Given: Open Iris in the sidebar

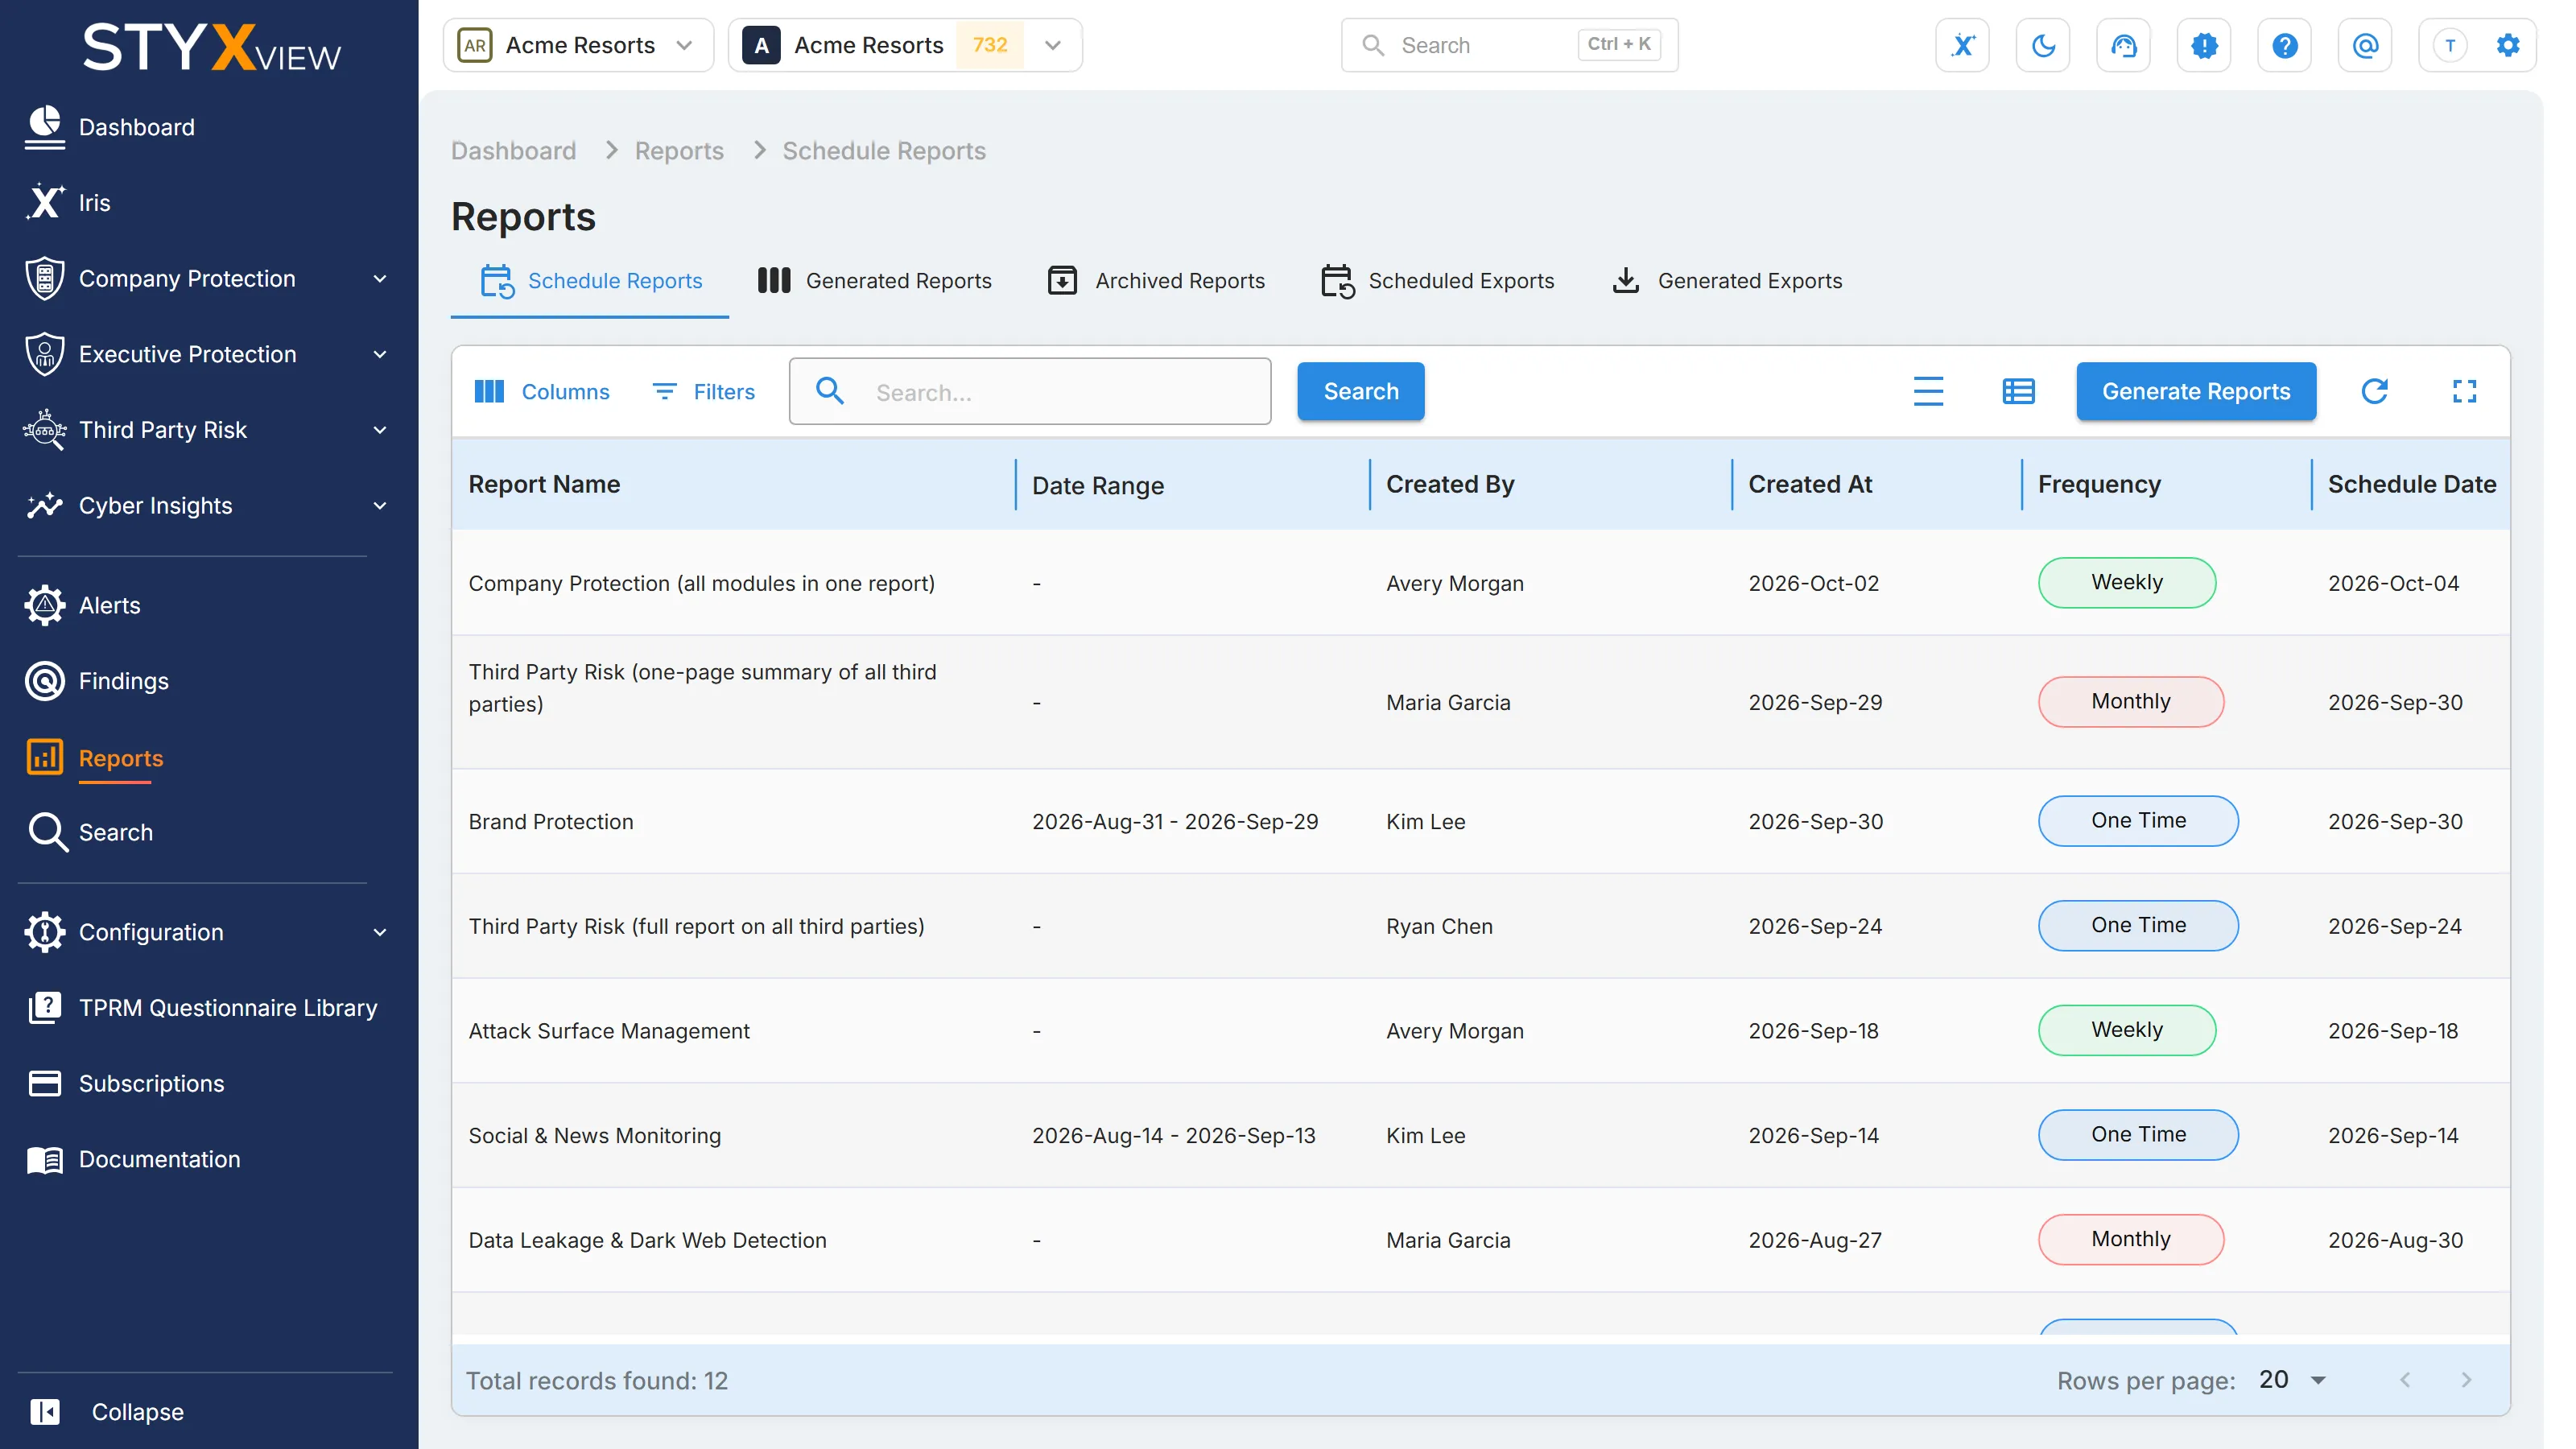Looking at the screenshot, I should [x=95, y=202].
